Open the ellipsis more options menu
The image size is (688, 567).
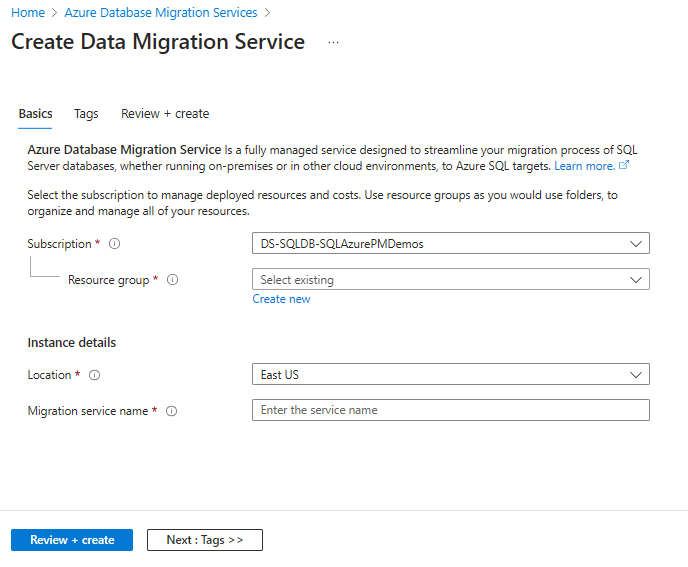click(333, 43)
